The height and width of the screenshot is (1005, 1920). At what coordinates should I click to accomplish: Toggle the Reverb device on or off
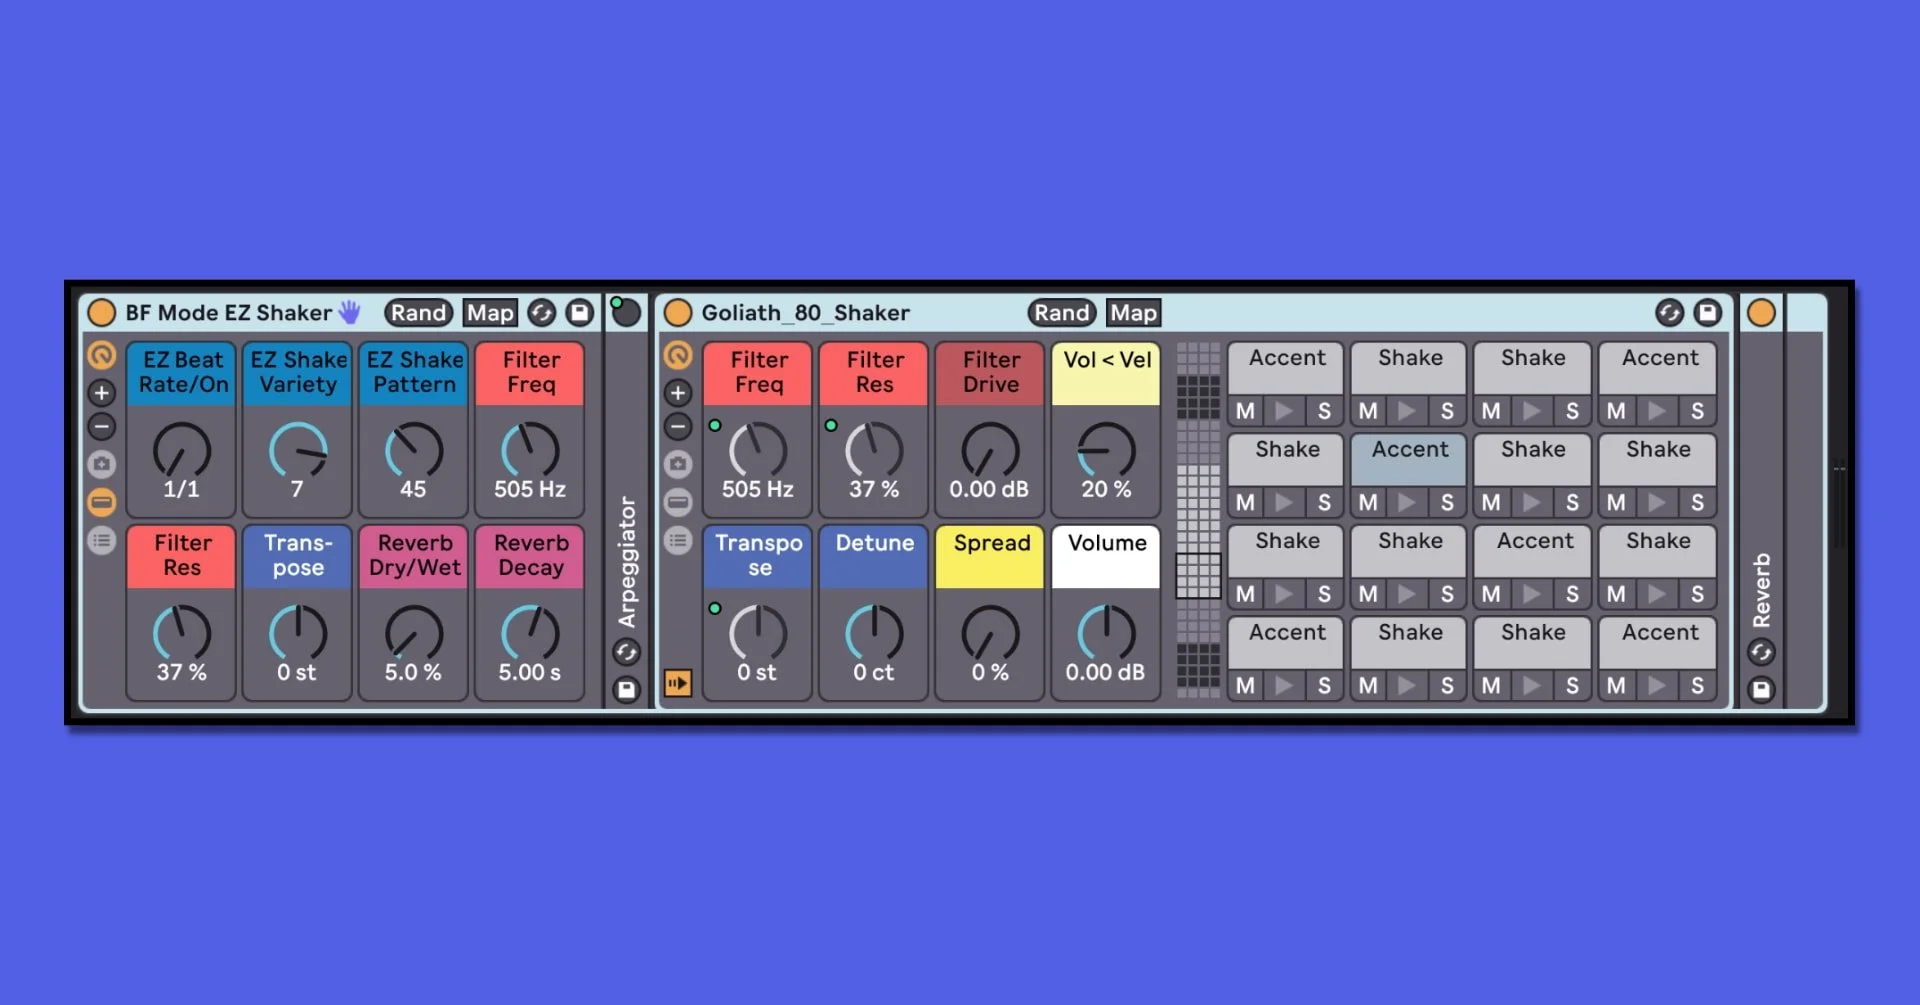point(1763,312)
